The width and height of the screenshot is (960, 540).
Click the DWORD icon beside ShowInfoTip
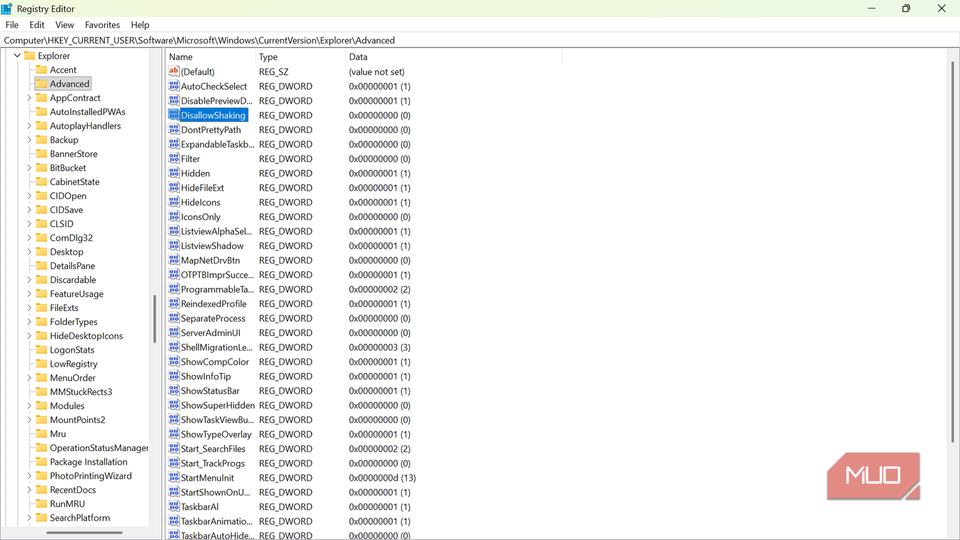pos(174,377)
